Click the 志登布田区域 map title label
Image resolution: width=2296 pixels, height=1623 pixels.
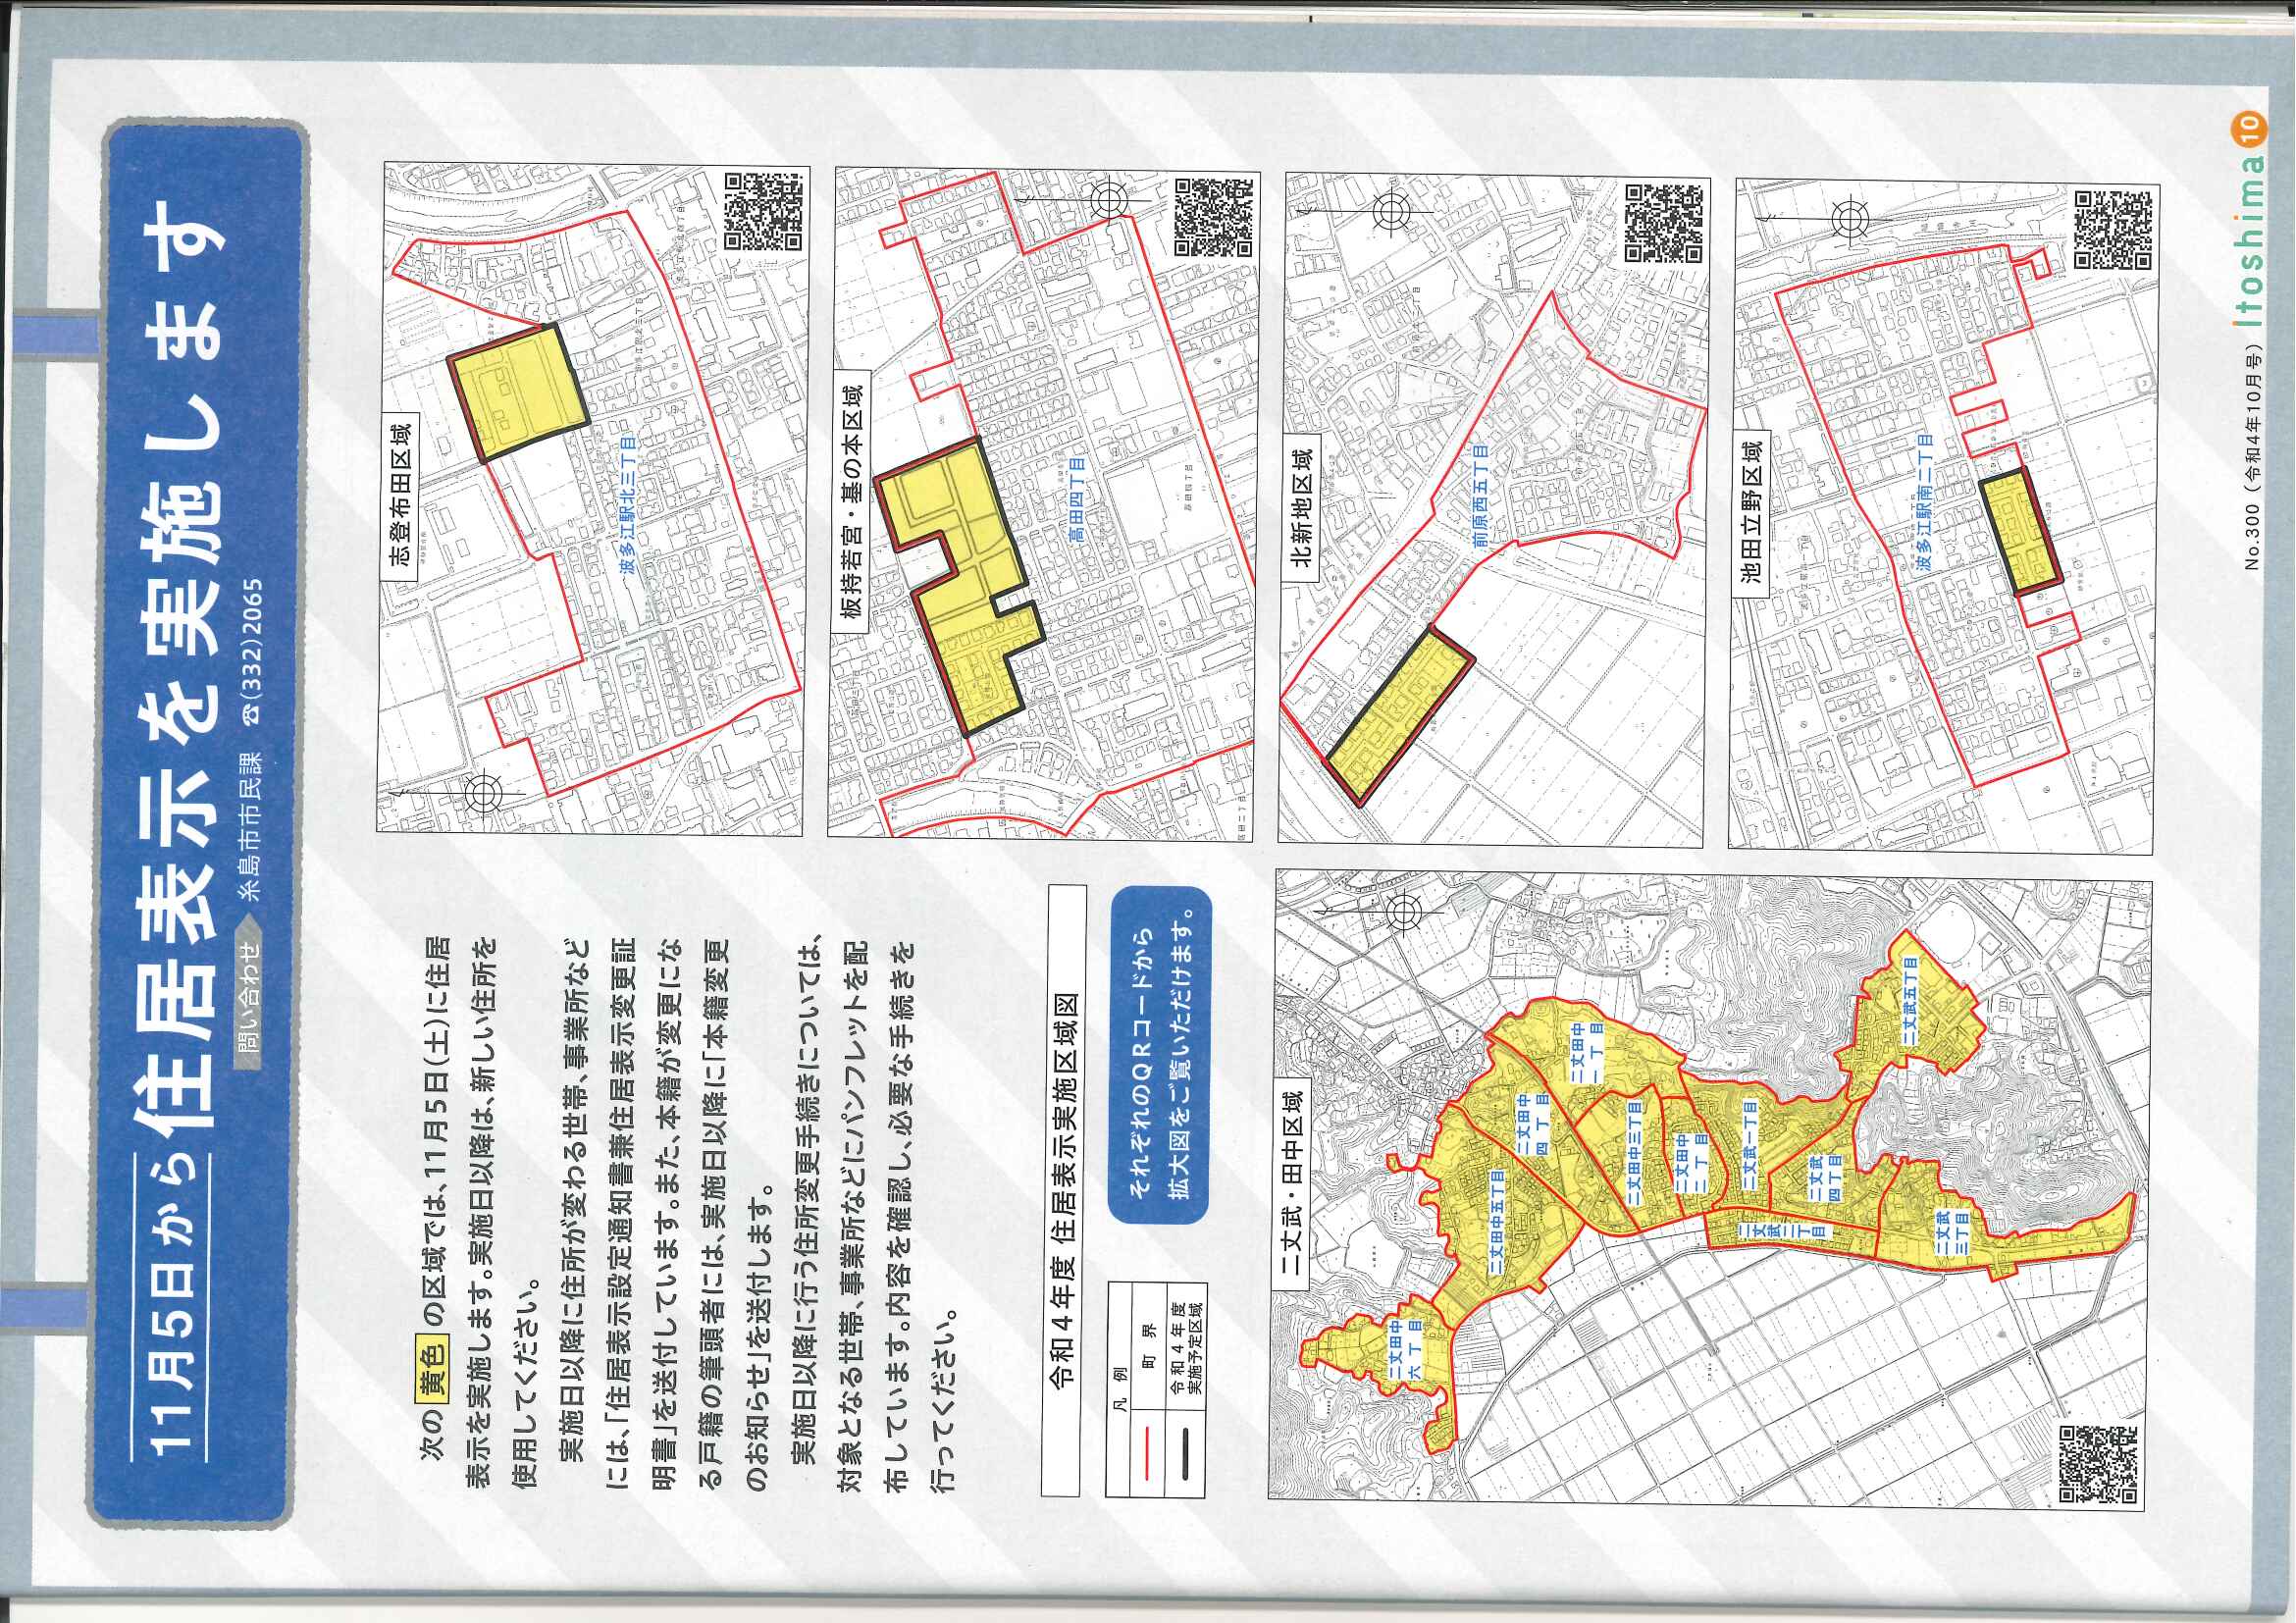[x=400, y=496]
